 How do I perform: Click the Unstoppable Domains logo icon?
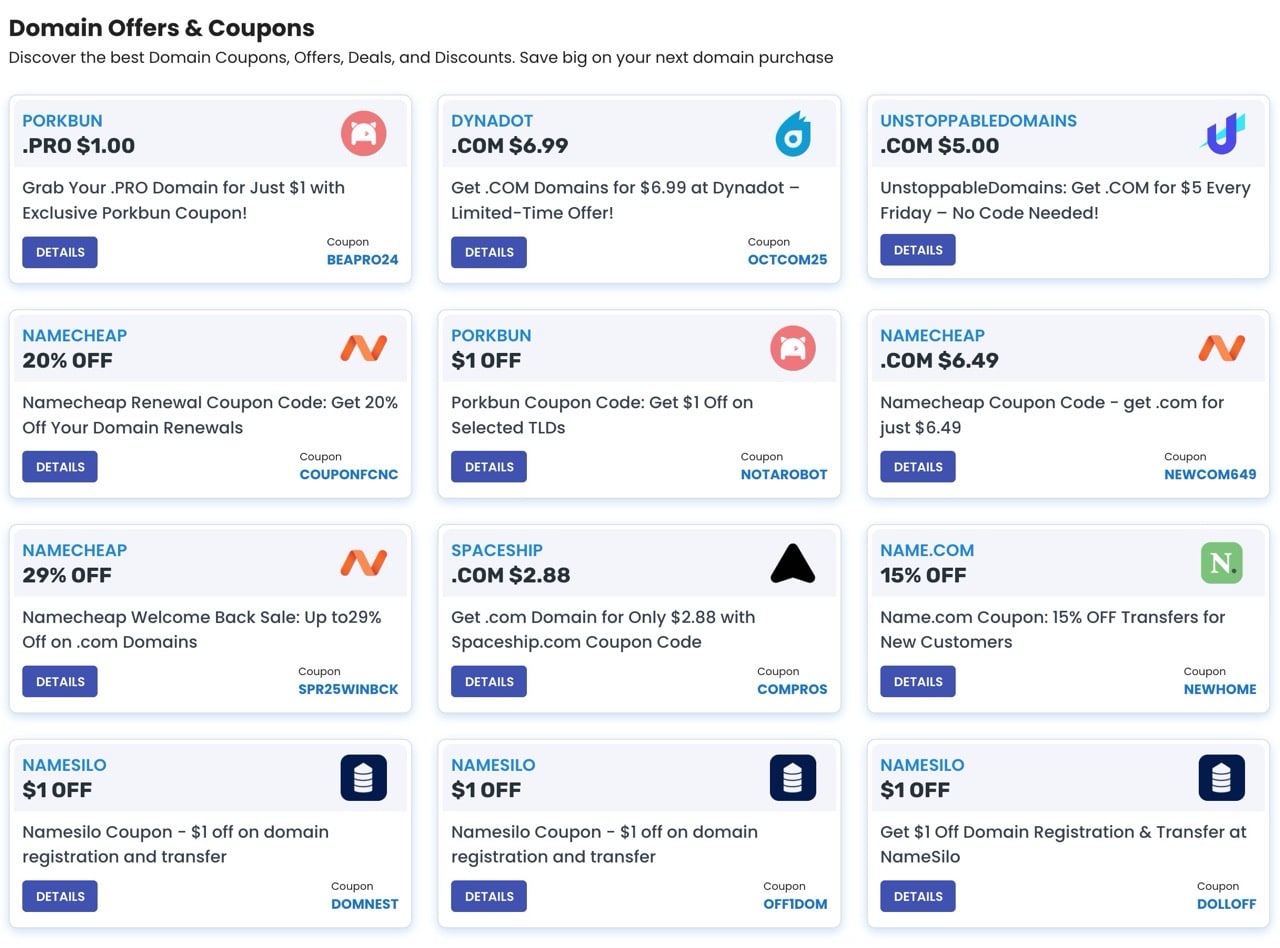click(1221, 133)
